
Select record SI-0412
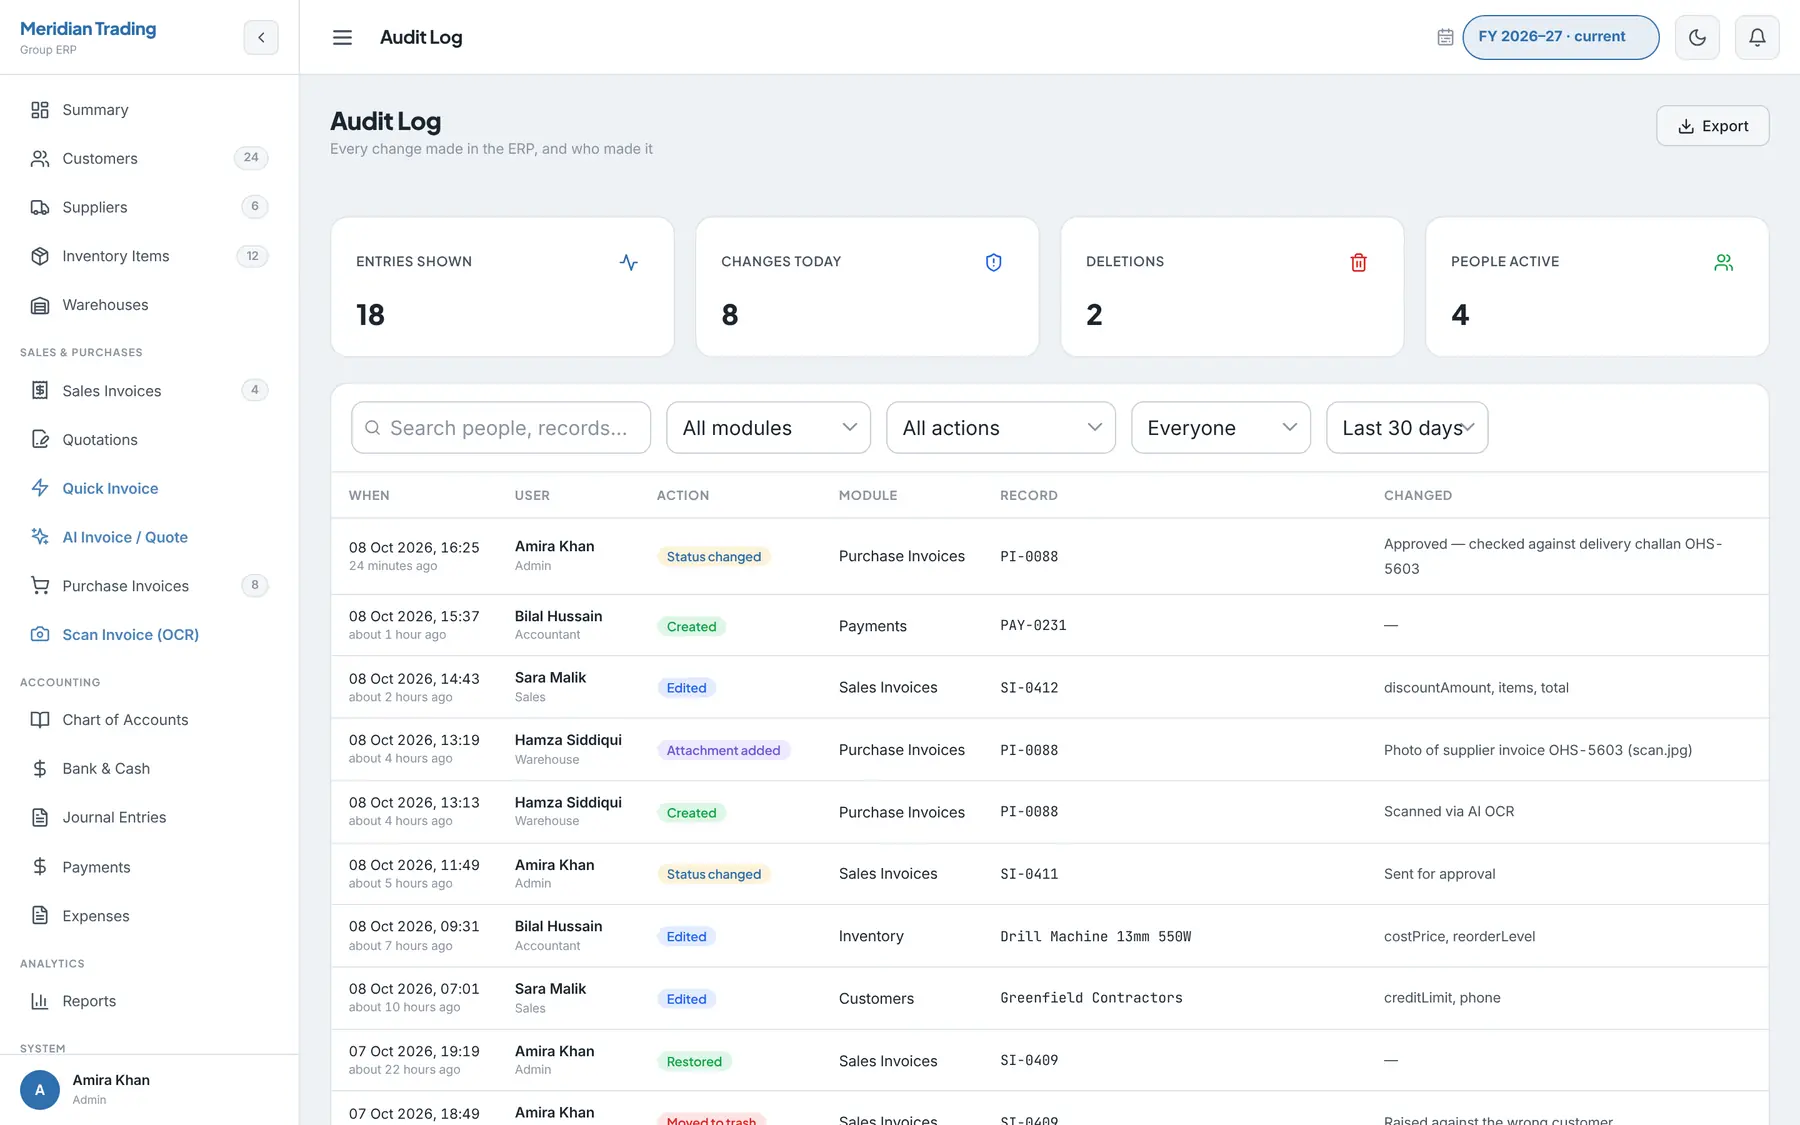coord(1029,687)
